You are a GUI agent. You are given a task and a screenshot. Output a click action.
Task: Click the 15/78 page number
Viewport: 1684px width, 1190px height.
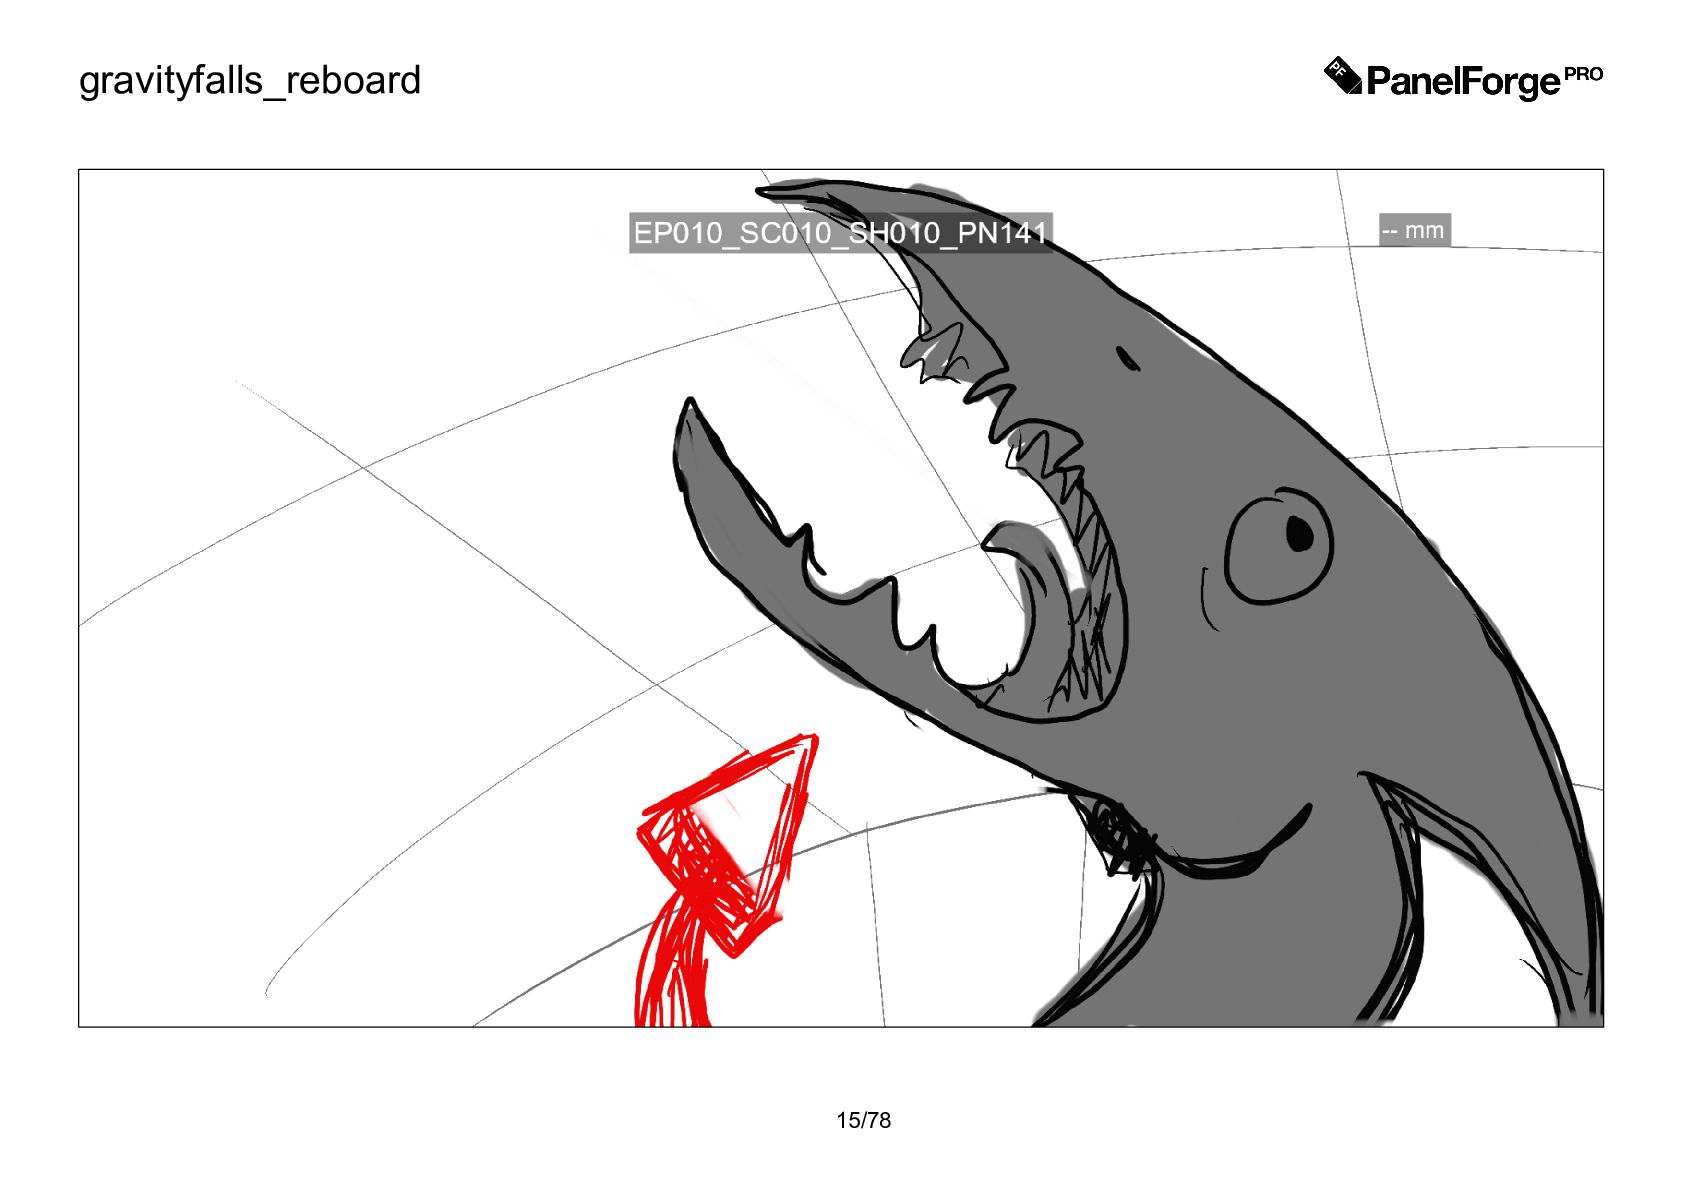pyautogui.click(x=864, y=1120)
